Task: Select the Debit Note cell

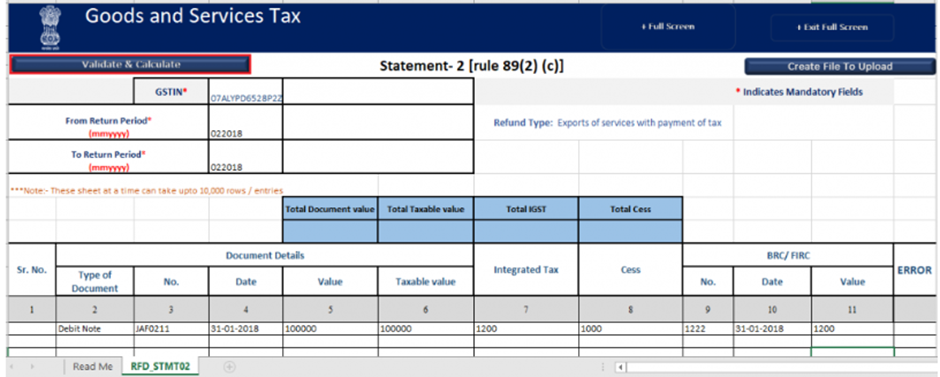Action: (95, 329)
